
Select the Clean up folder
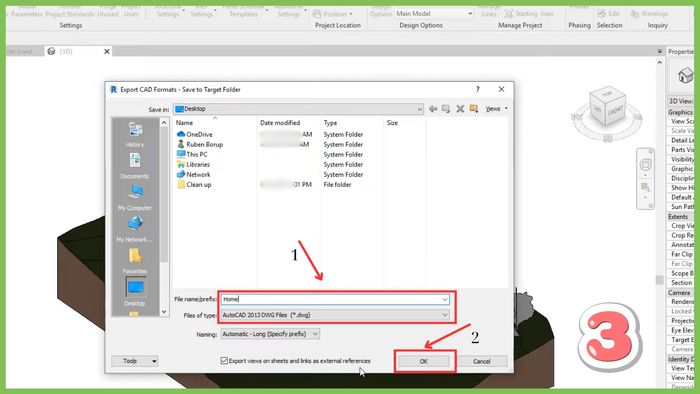194,185
